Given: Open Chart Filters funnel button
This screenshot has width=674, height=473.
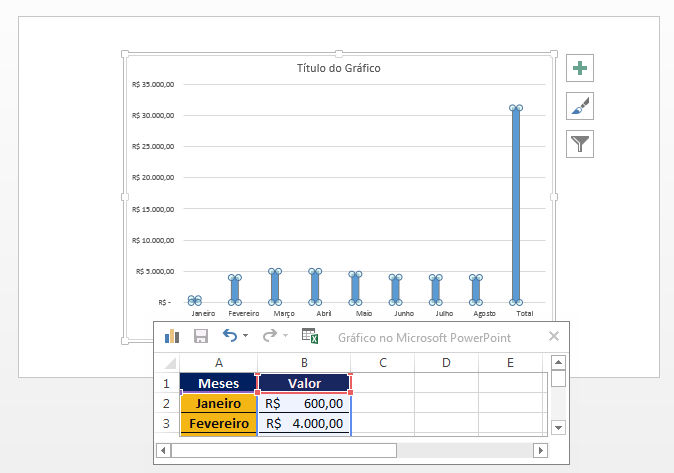Looking at the screenshot, I should (580, 143).
